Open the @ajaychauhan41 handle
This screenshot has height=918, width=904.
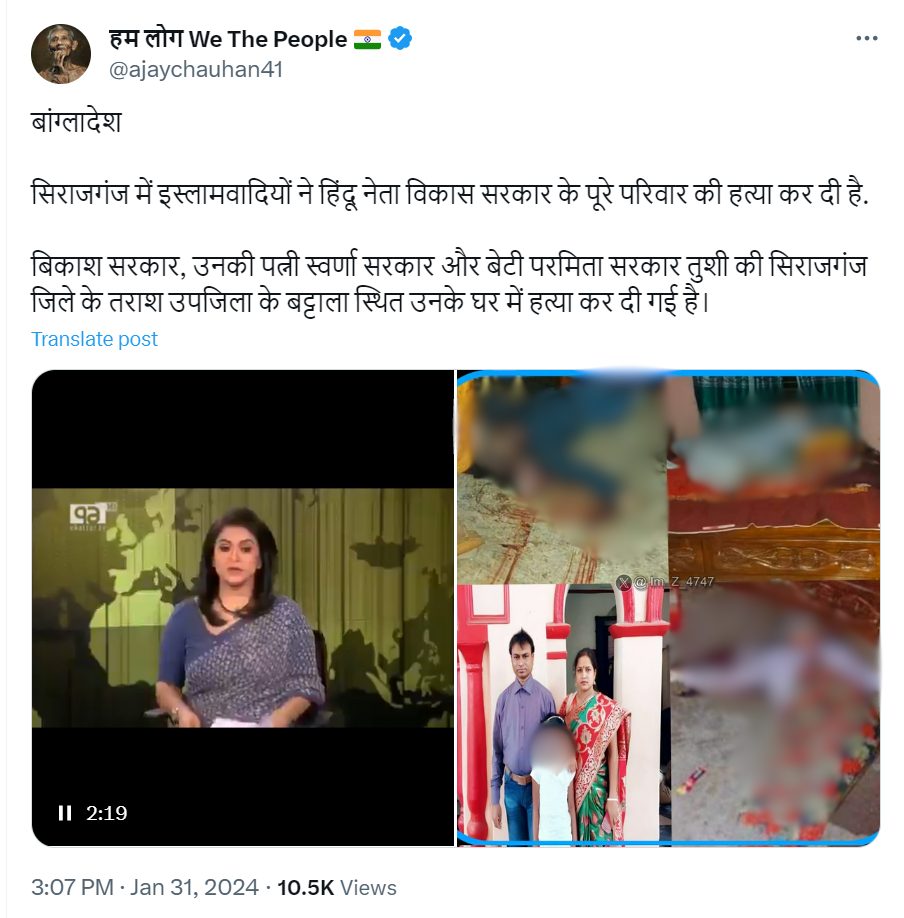pos(196,70)
